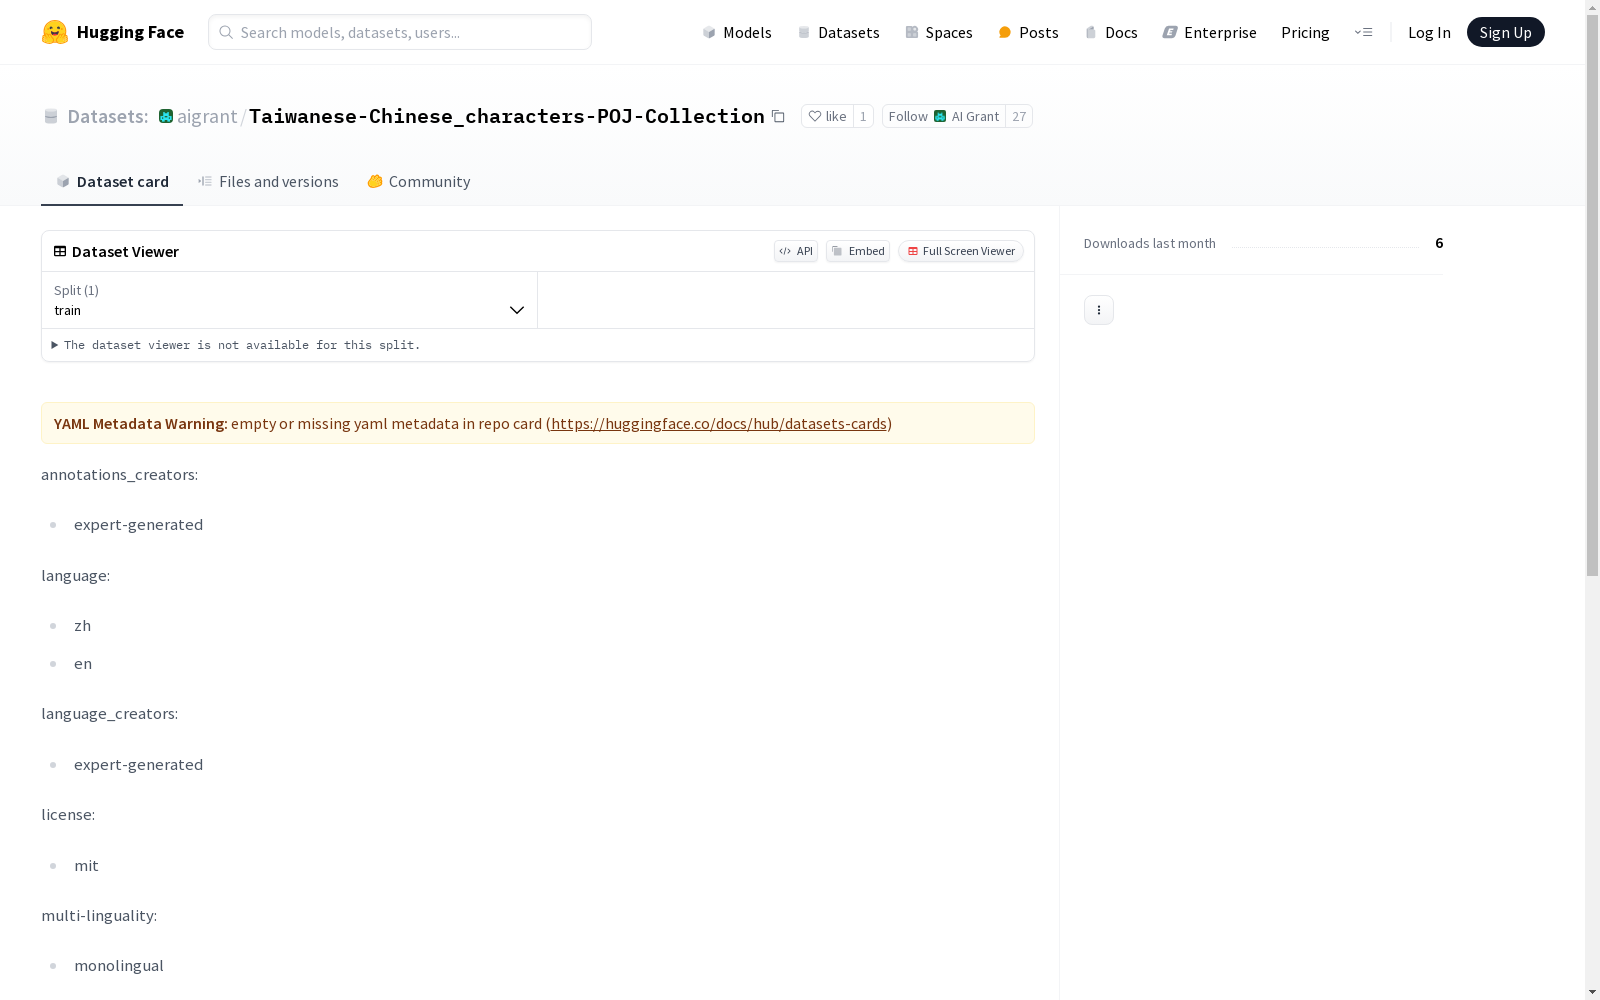Open Docs in top navigation
The width and height of the screenshot is (1600, 1000).
point(1111,32)
